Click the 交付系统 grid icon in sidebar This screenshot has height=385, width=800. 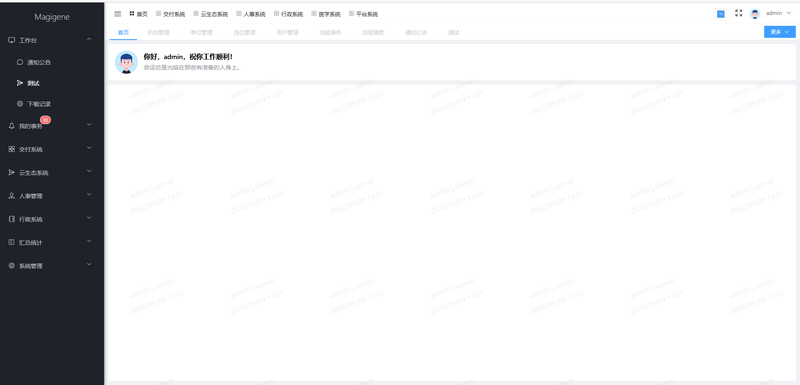[x=12, y=149]
